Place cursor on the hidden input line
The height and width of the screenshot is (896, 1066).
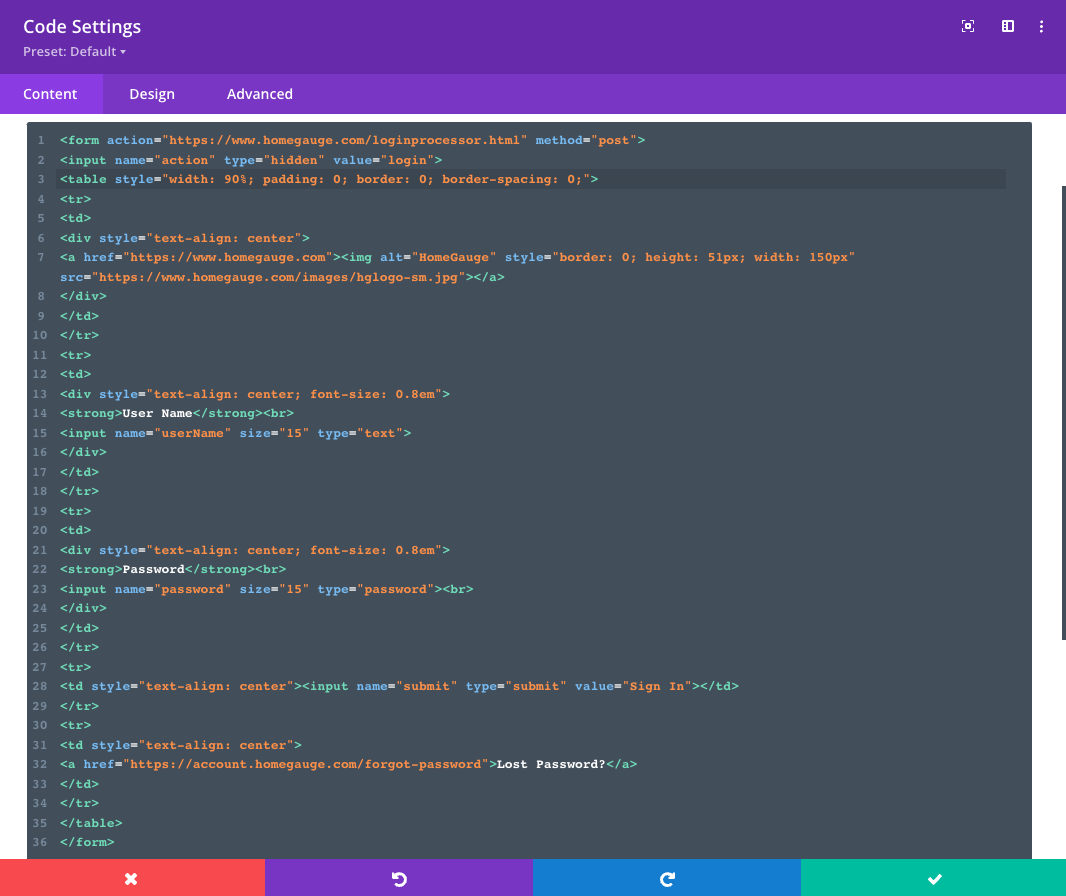pyautogui.click(x=251, y=160)
